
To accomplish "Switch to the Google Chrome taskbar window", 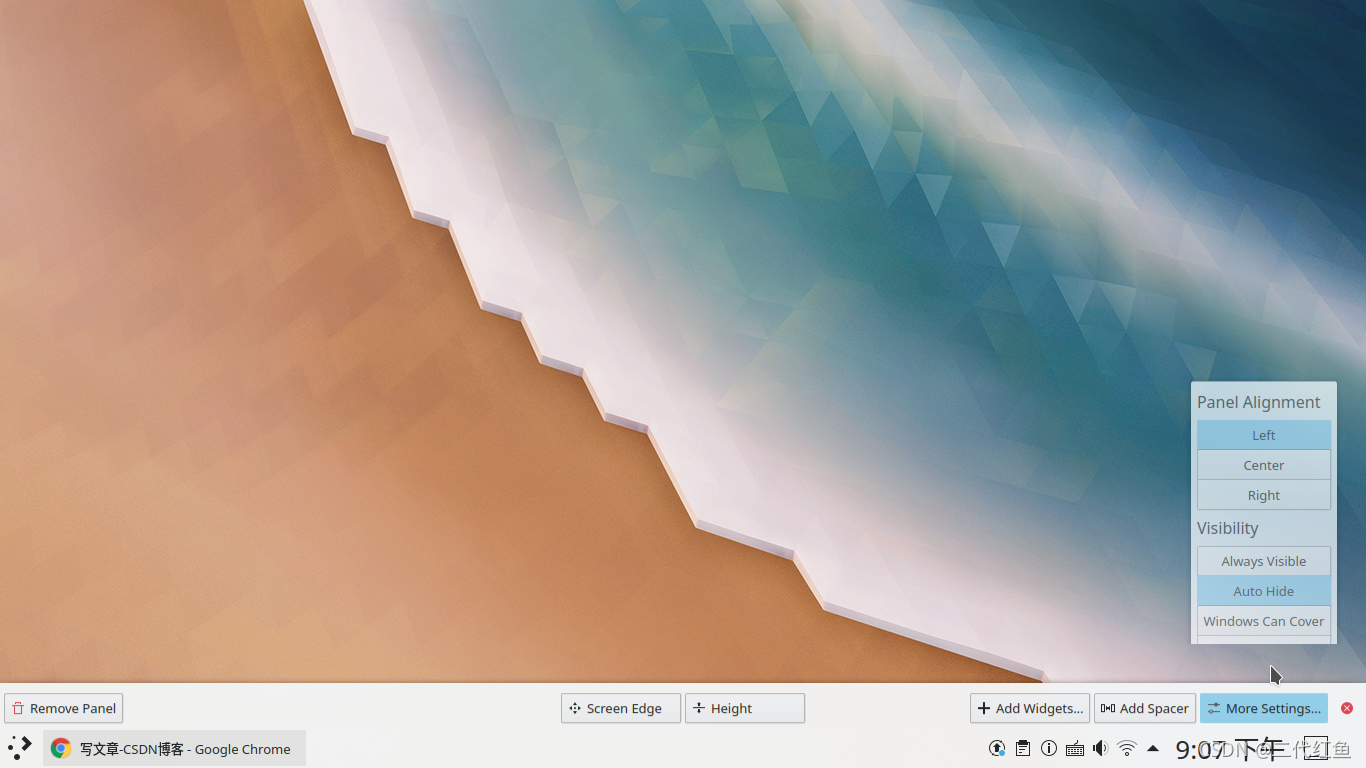I will pyautogui.click(x=174, y=748).
